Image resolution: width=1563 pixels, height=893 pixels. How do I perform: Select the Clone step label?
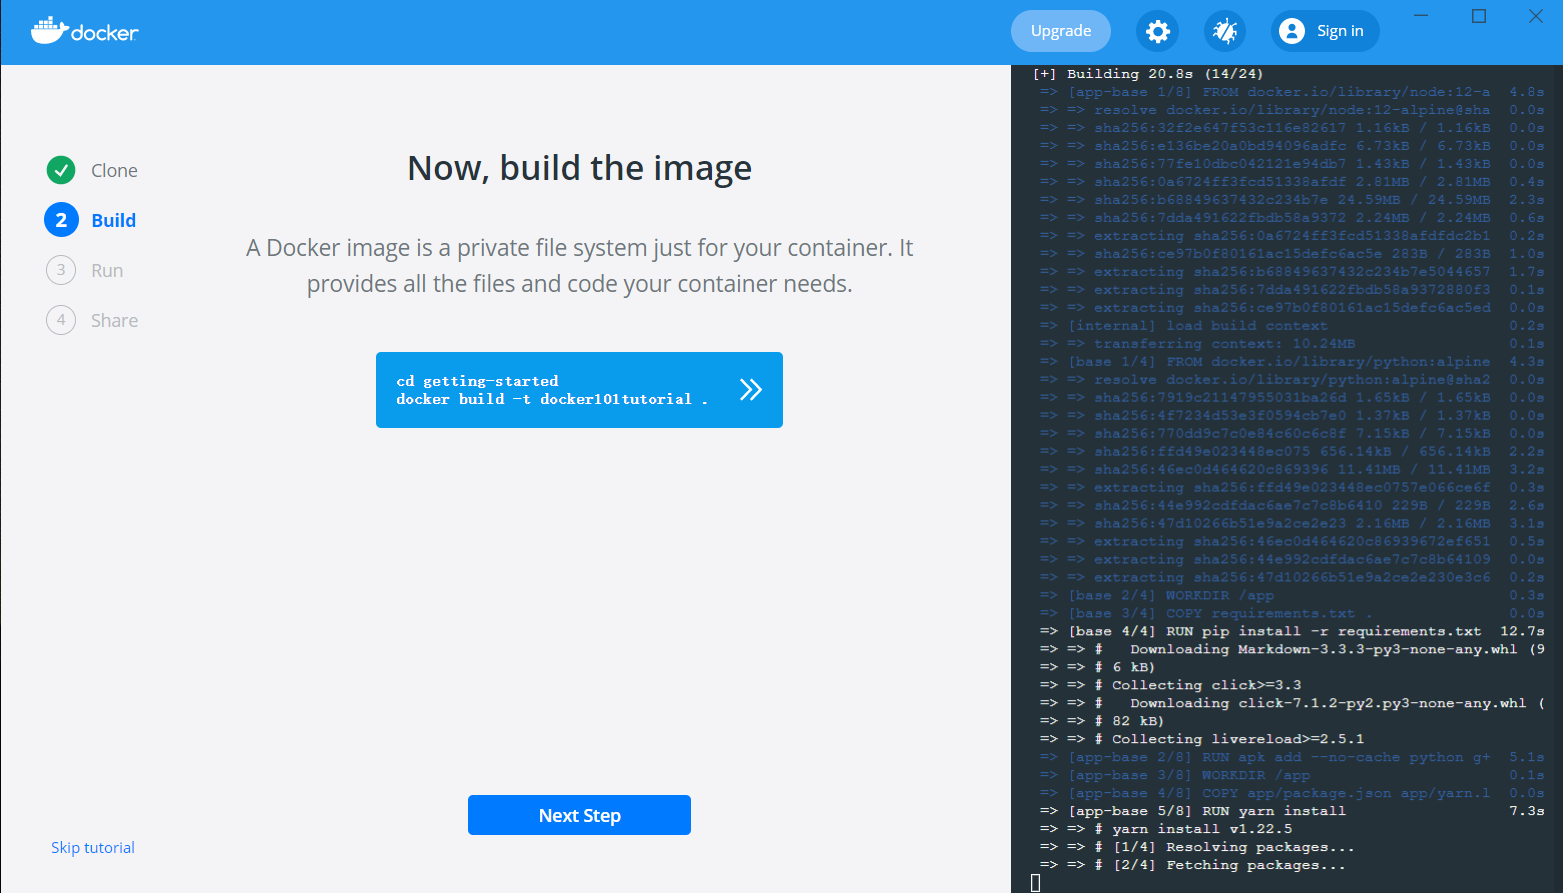pos(114,170)
